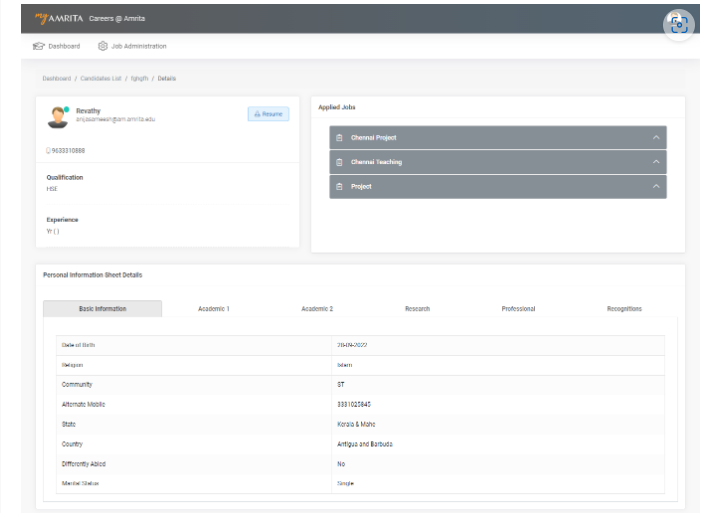The height and width of the screenshot is (513, 712).
Task: Collapse the Project job panel chevron
Action: tap(656, 187)
